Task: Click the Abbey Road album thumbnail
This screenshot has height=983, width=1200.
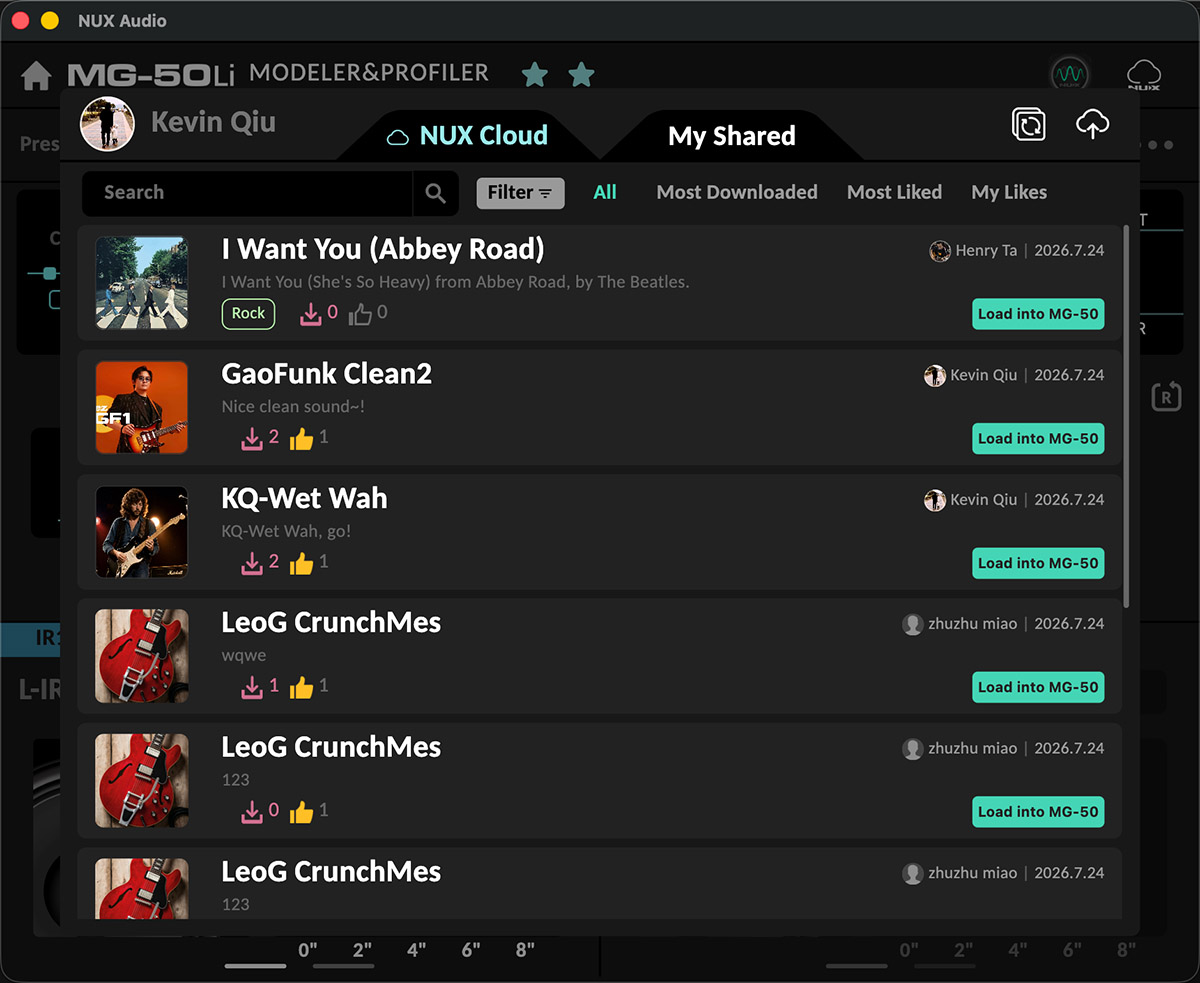Action: (x=141, y=282)
